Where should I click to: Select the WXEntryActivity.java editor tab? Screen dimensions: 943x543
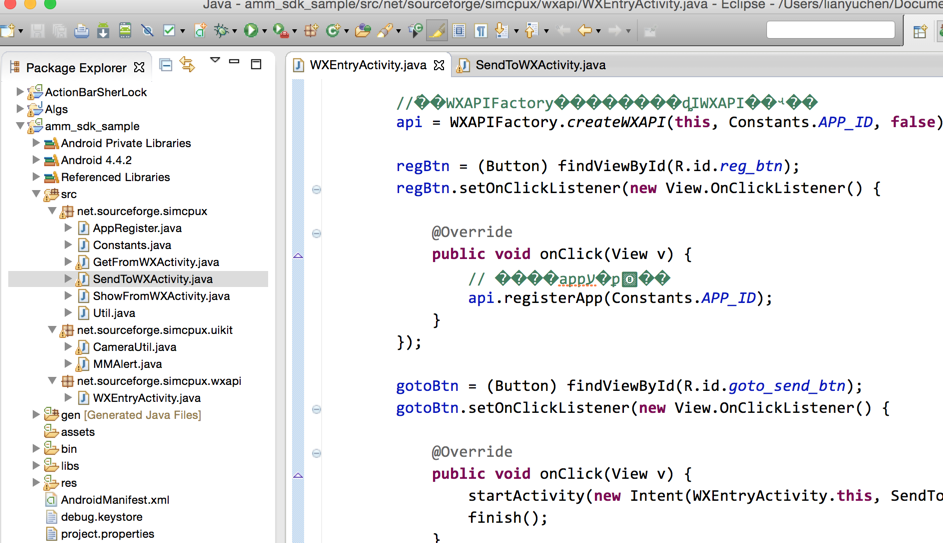(367, 65)
